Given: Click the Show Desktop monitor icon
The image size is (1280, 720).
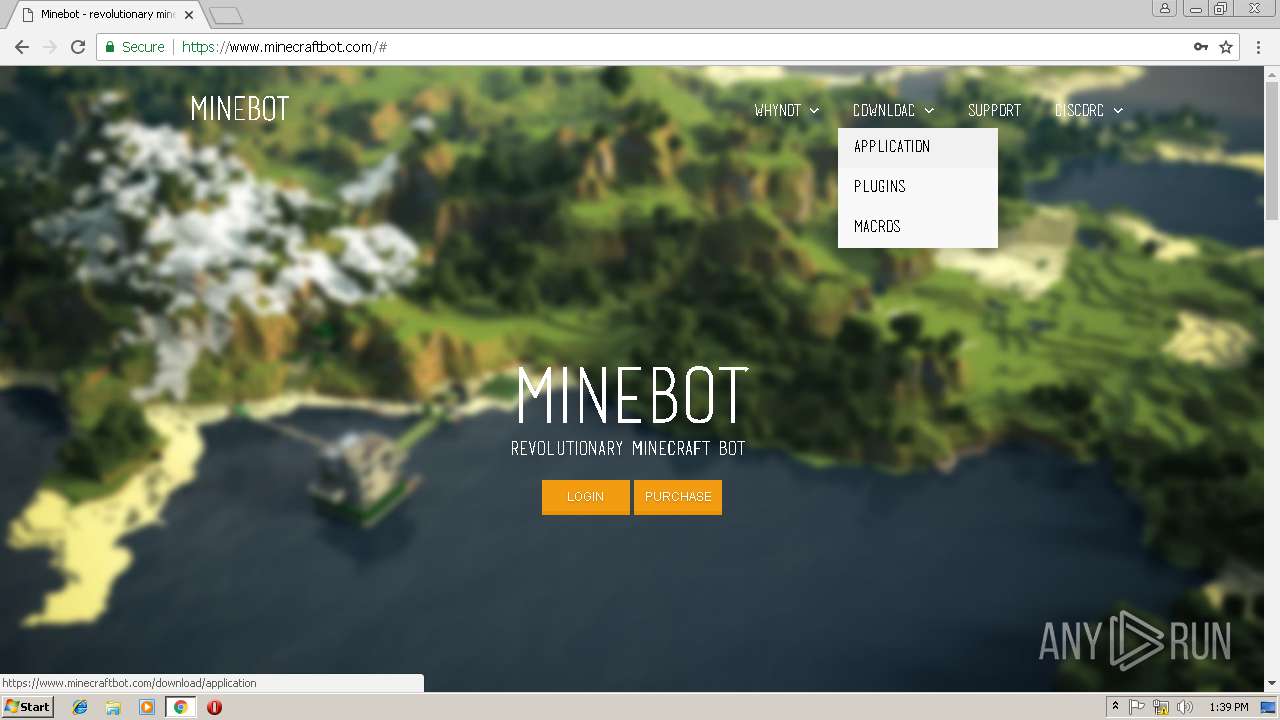Looking at the screenshot, I should pyautogui.click(x=1268, y=707).
